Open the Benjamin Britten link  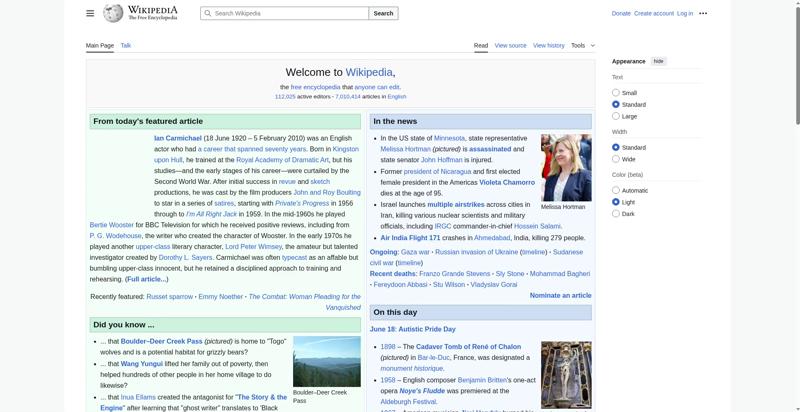[482, 380]
